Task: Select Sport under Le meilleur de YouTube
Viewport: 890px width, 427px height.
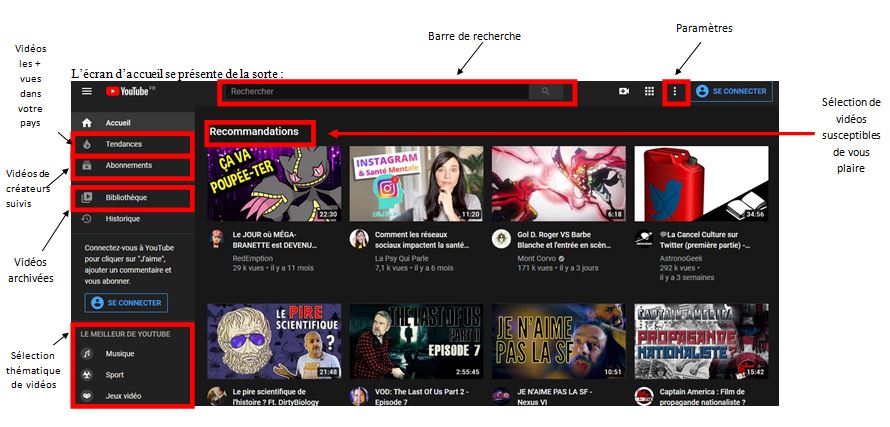Action: 133,375
